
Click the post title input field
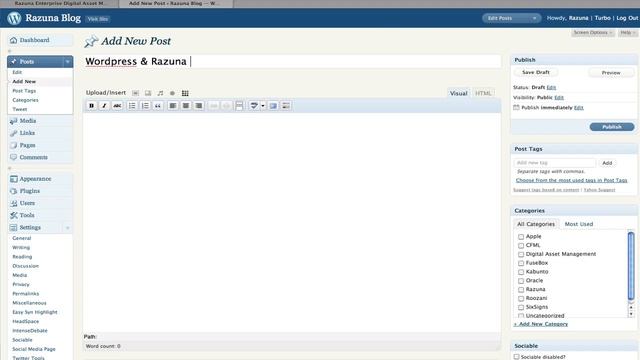pos(292,62)
